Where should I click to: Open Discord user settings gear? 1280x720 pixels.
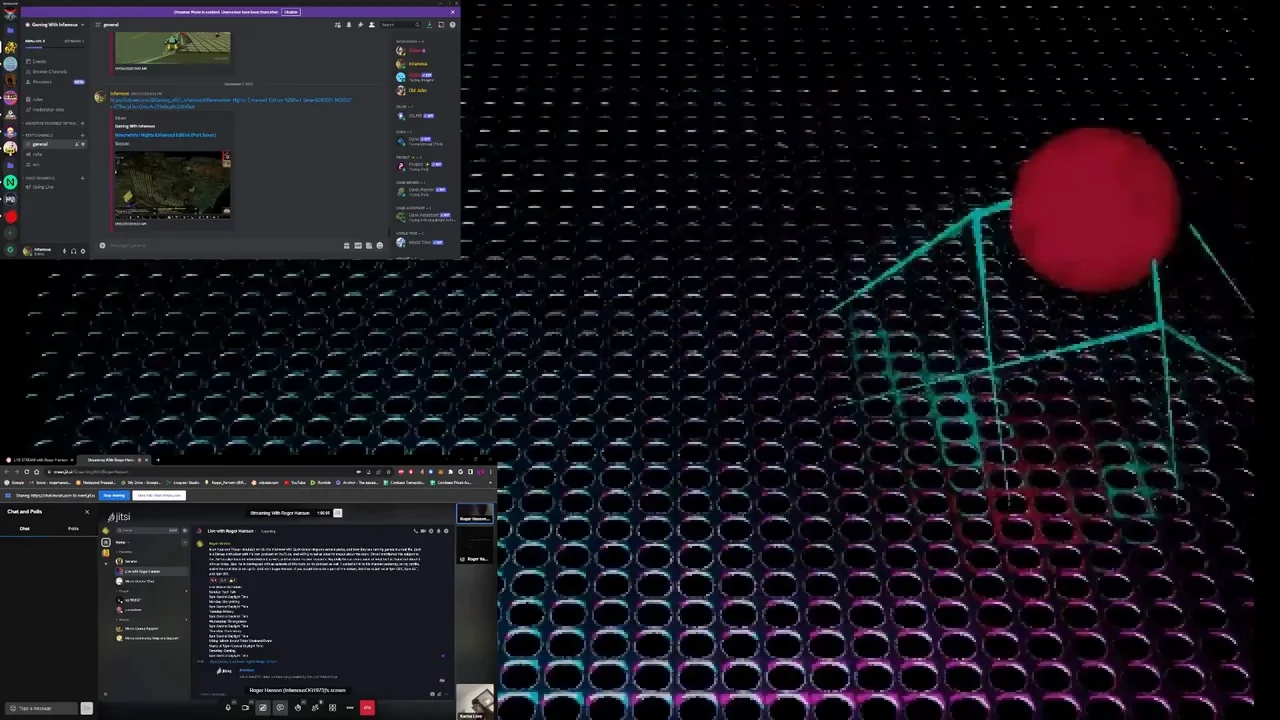83,251
